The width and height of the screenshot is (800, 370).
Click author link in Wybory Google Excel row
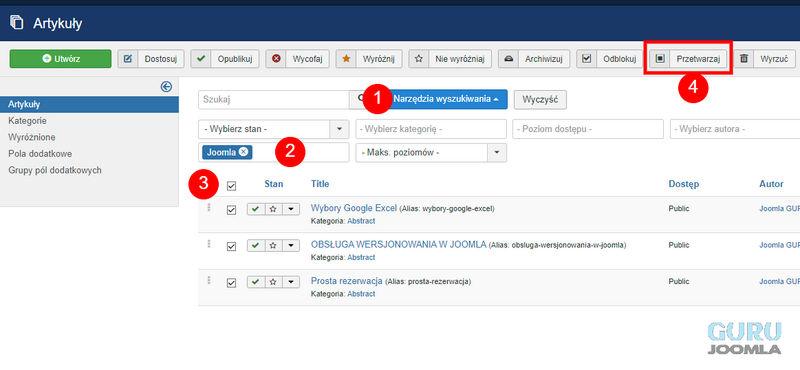click(780, 209)
